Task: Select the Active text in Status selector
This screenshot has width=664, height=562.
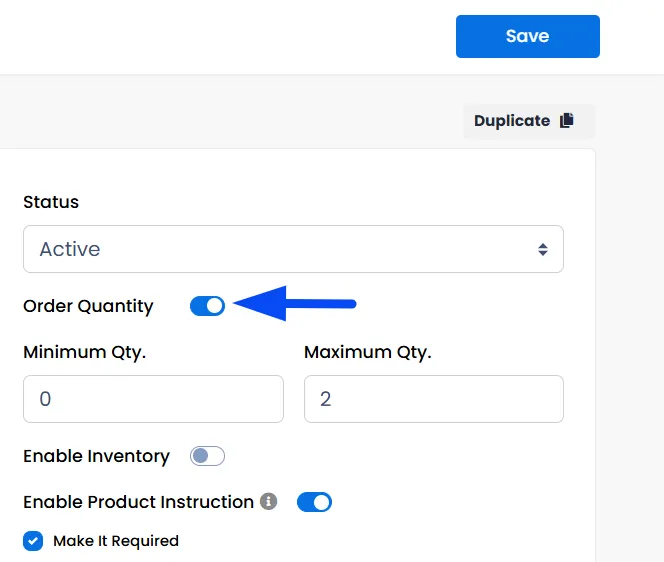Action: point(70,249)
